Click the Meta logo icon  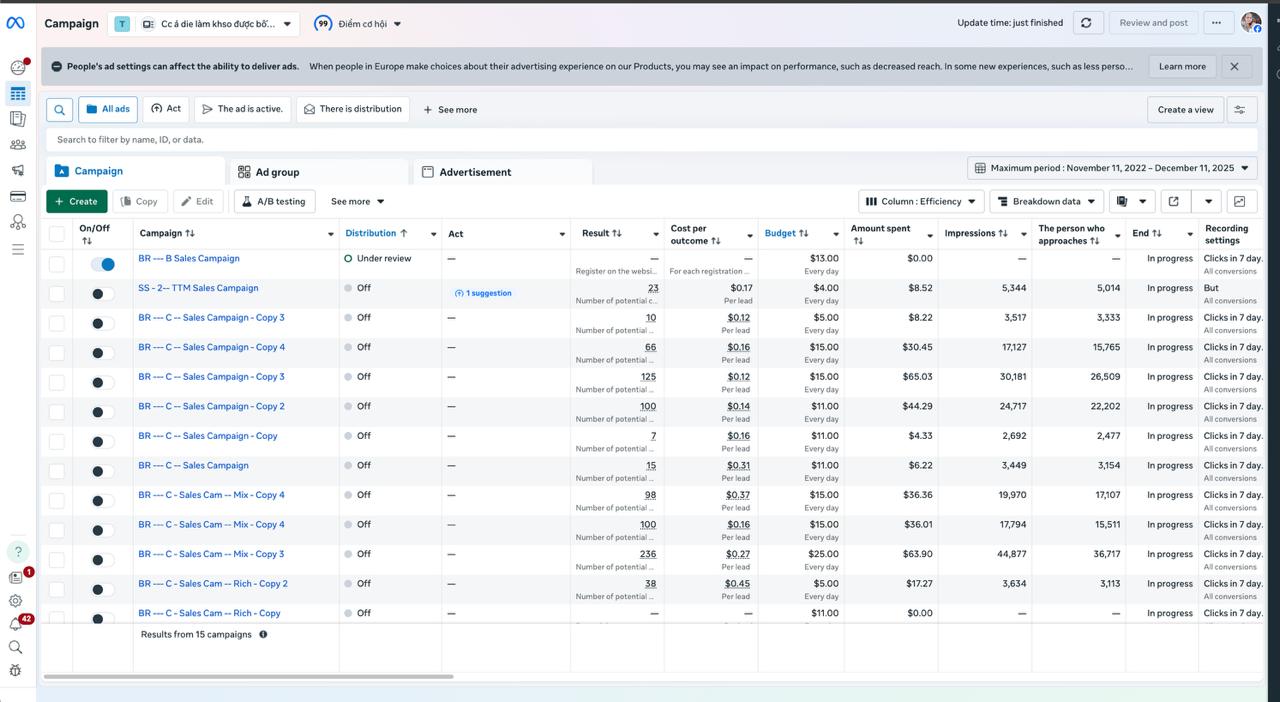pos(16,23)
